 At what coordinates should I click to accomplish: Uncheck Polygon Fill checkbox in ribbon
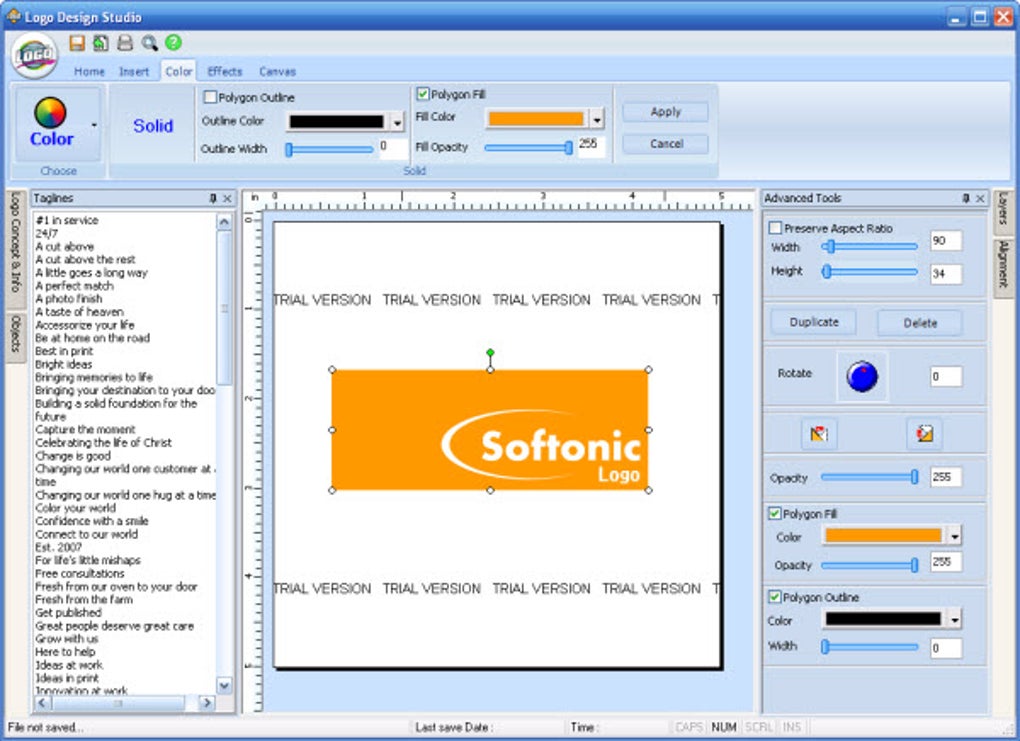(x=423, y=94)
